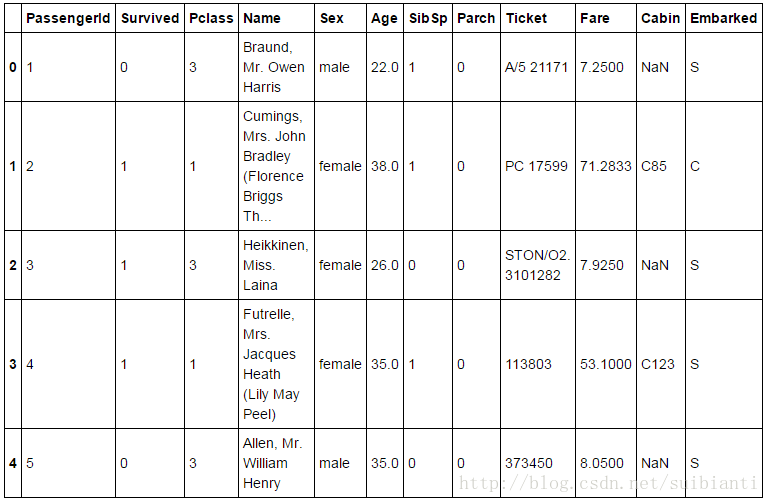
Task: Select ticket cell PC 17599
Action: tap(536, 166)
